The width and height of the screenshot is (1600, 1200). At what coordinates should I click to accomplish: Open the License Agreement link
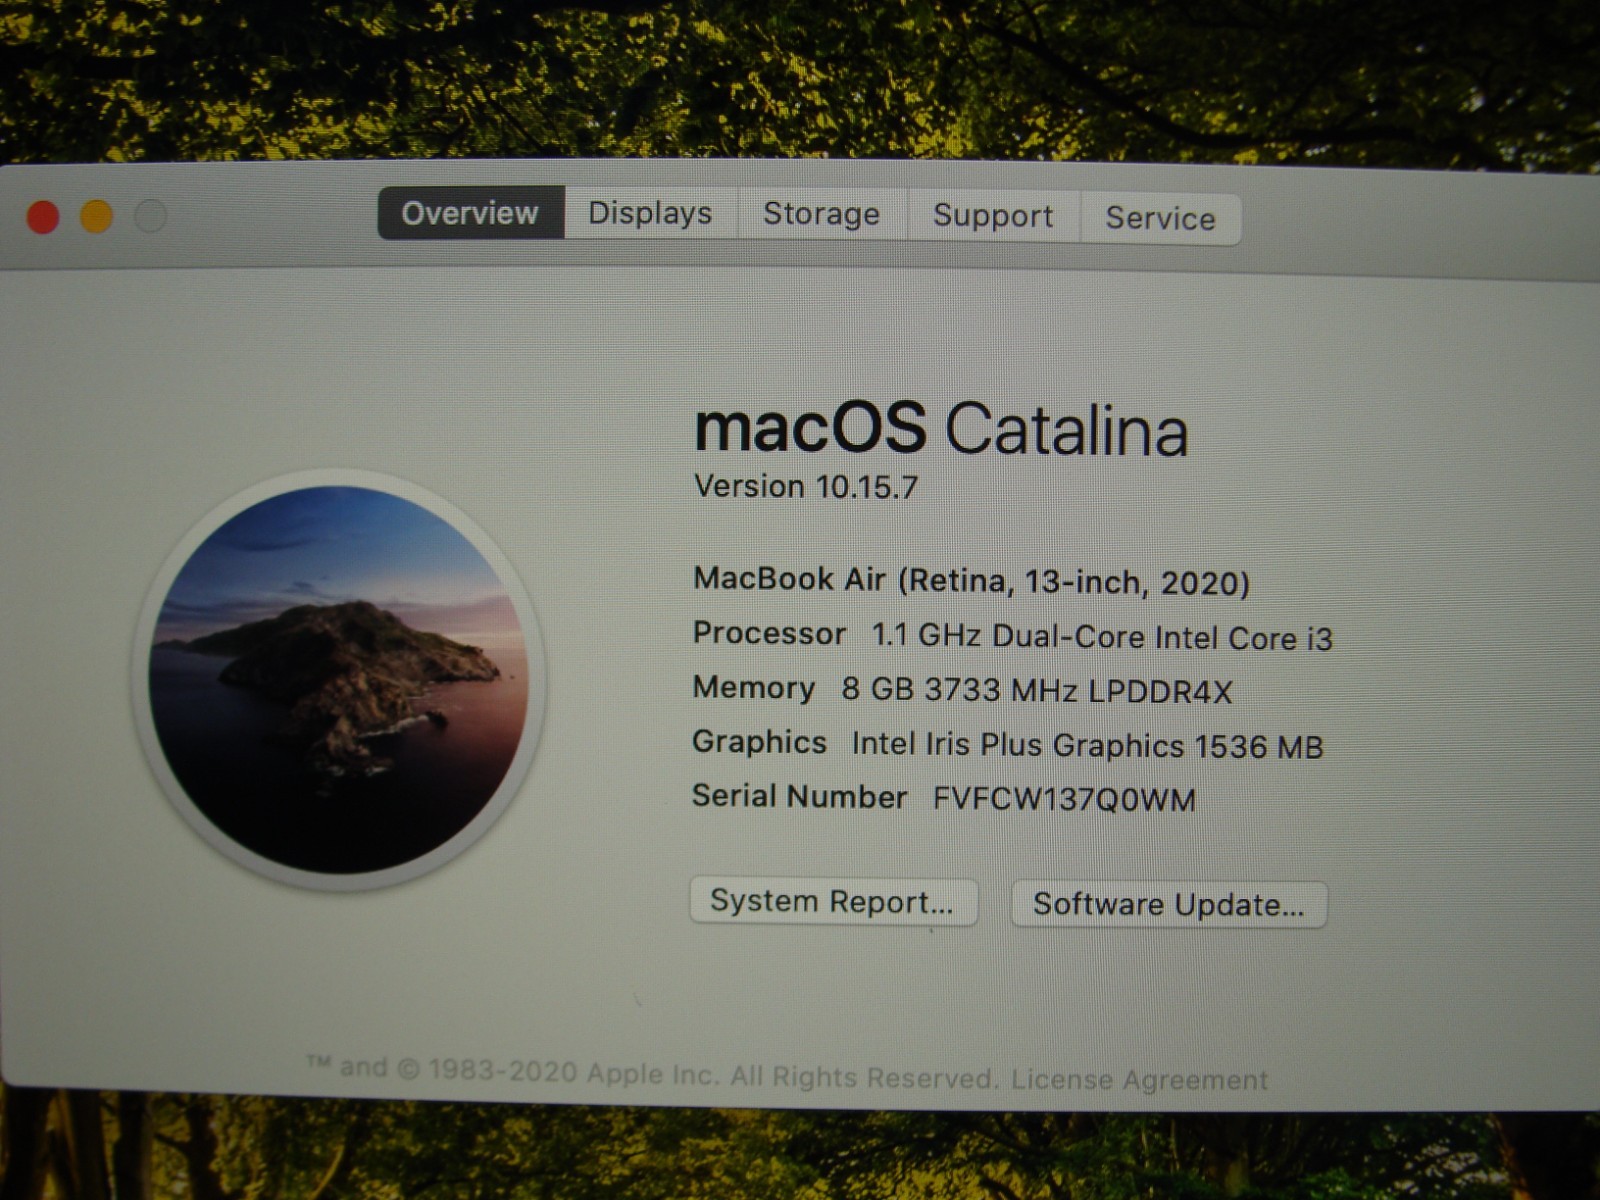pyautogui.click(x=1139, y=1080)
